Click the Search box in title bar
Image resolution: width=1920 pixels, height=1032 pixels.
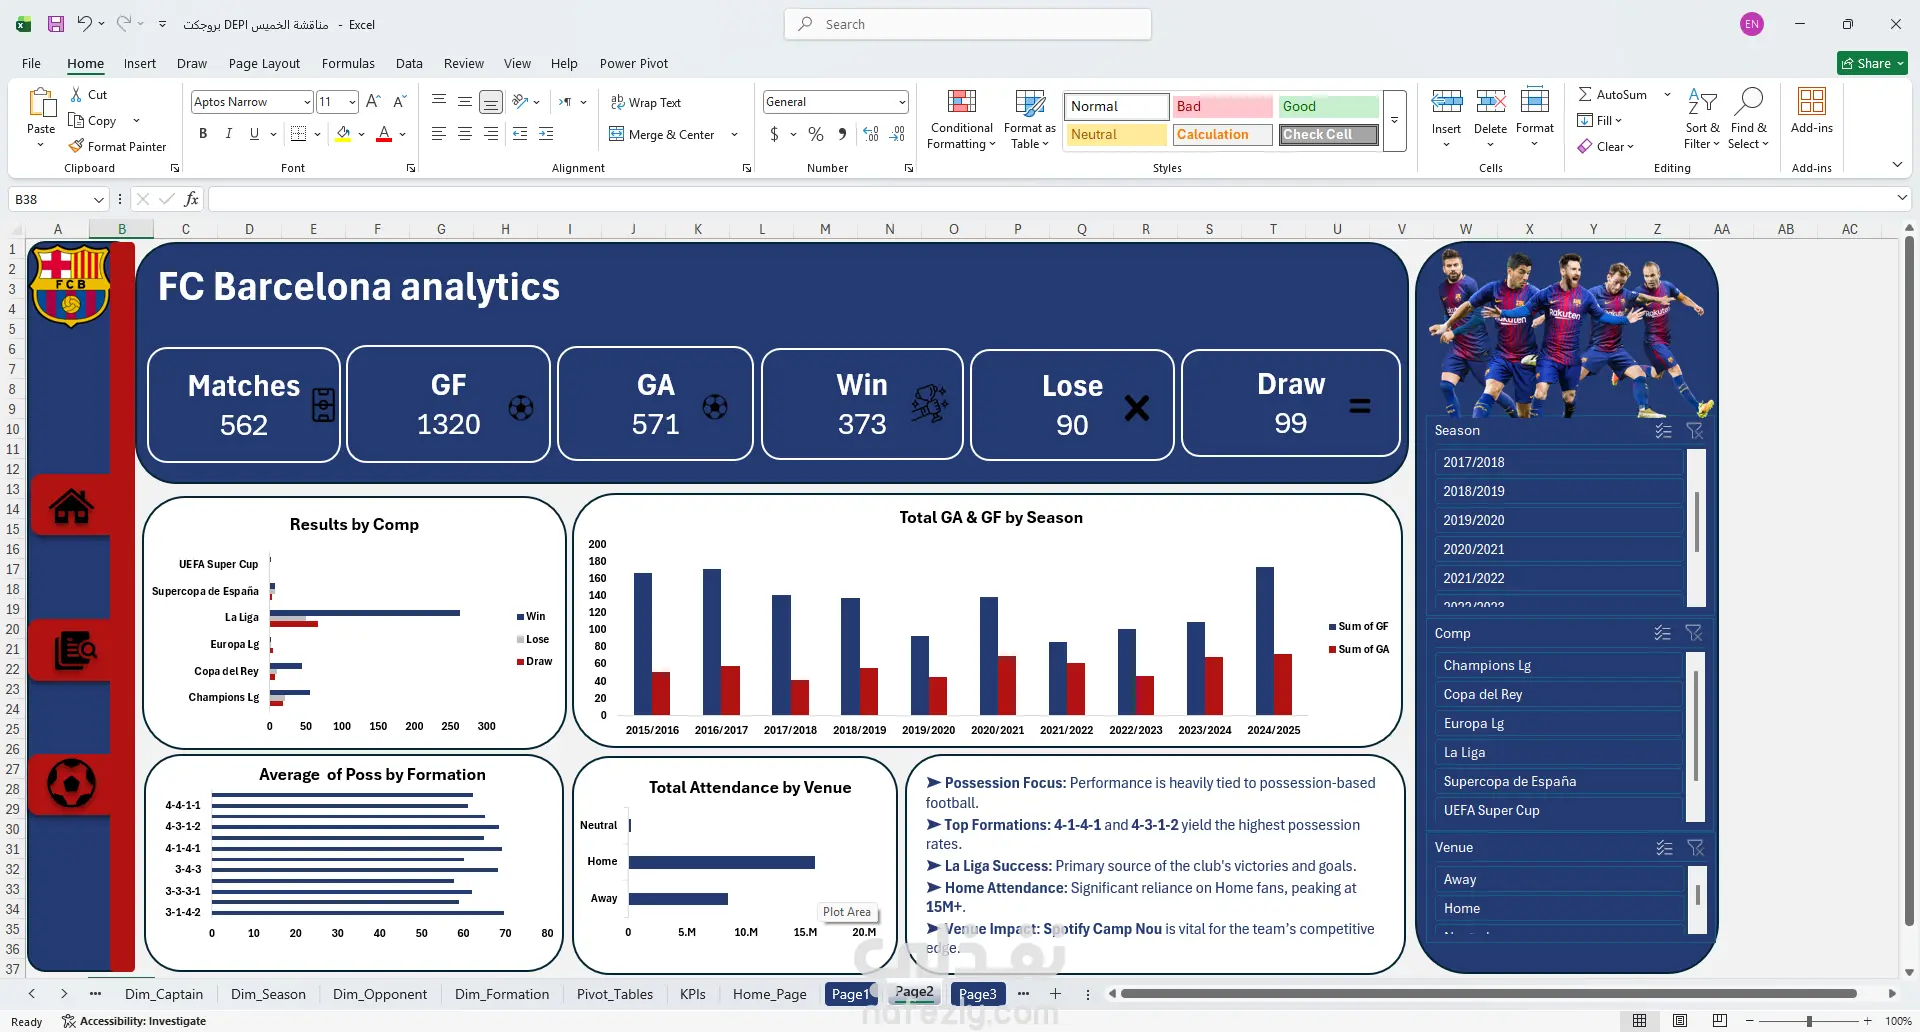(968, 24)
